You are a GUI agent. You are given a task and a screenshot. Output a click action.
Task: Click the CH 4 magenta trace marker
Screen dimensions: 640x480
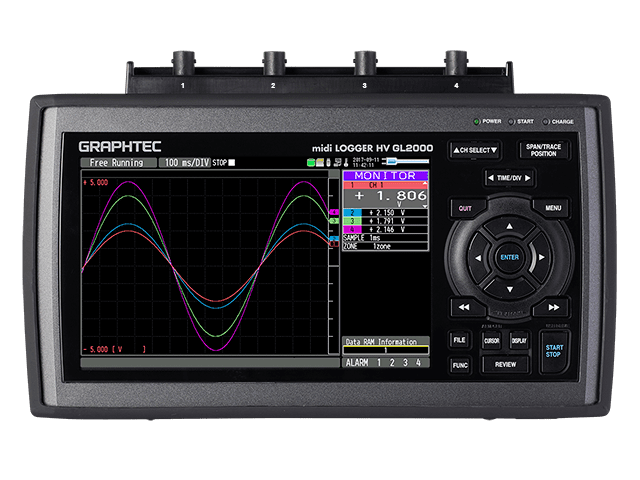[x=335, y=212]
